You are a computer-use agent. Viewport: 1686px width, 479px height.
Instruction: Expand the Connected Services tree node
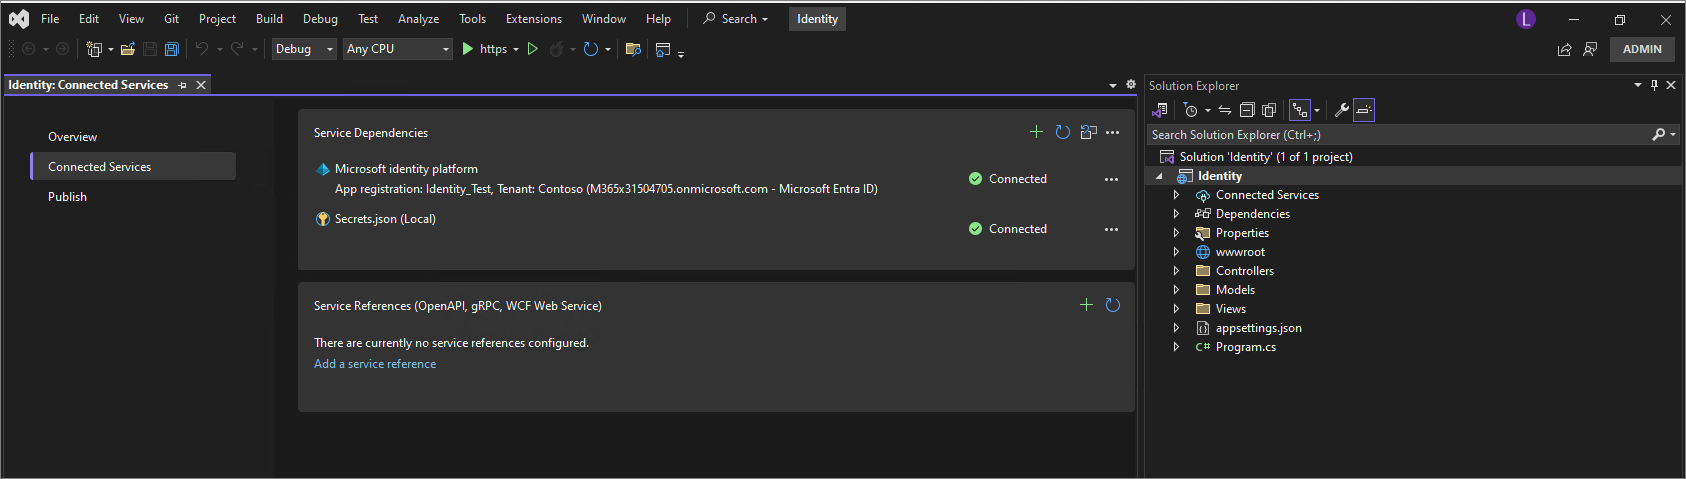[1176, 195]
